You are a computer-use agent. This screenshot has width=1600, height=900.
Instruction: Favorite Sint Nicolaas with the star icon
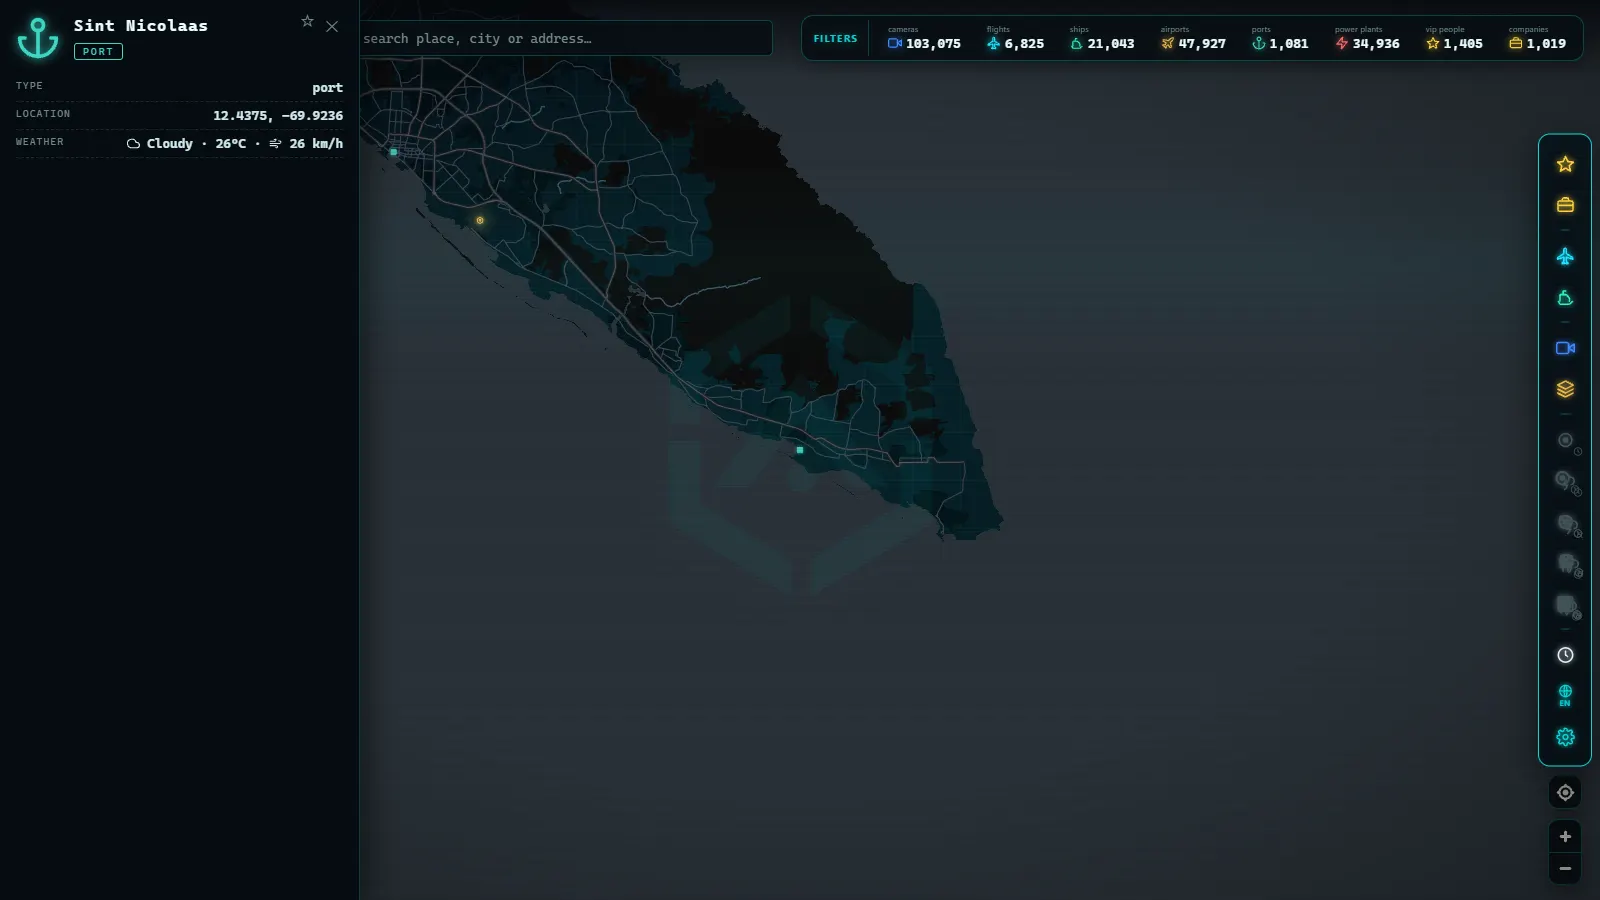307,21
